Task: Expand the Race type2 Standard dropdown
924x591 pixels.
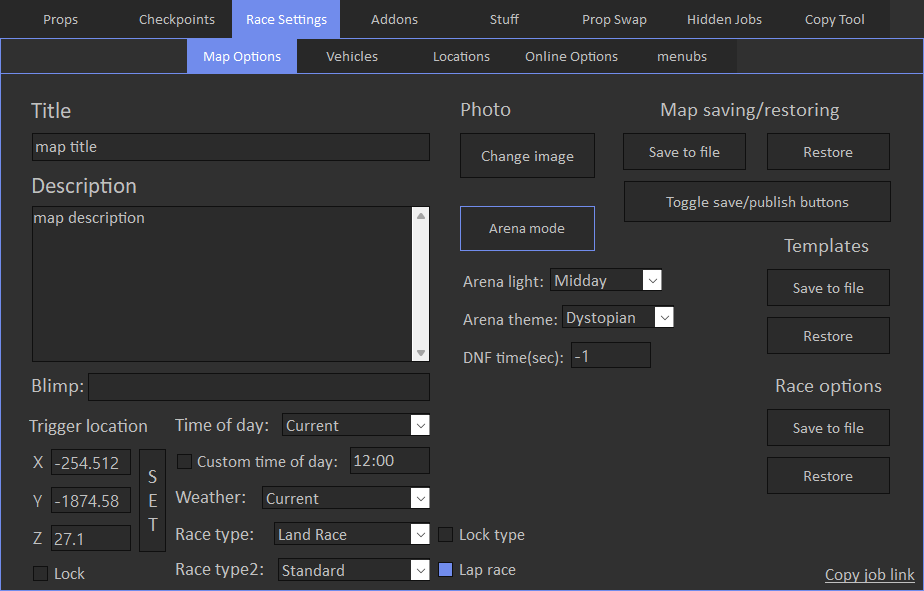Action: 353,570
